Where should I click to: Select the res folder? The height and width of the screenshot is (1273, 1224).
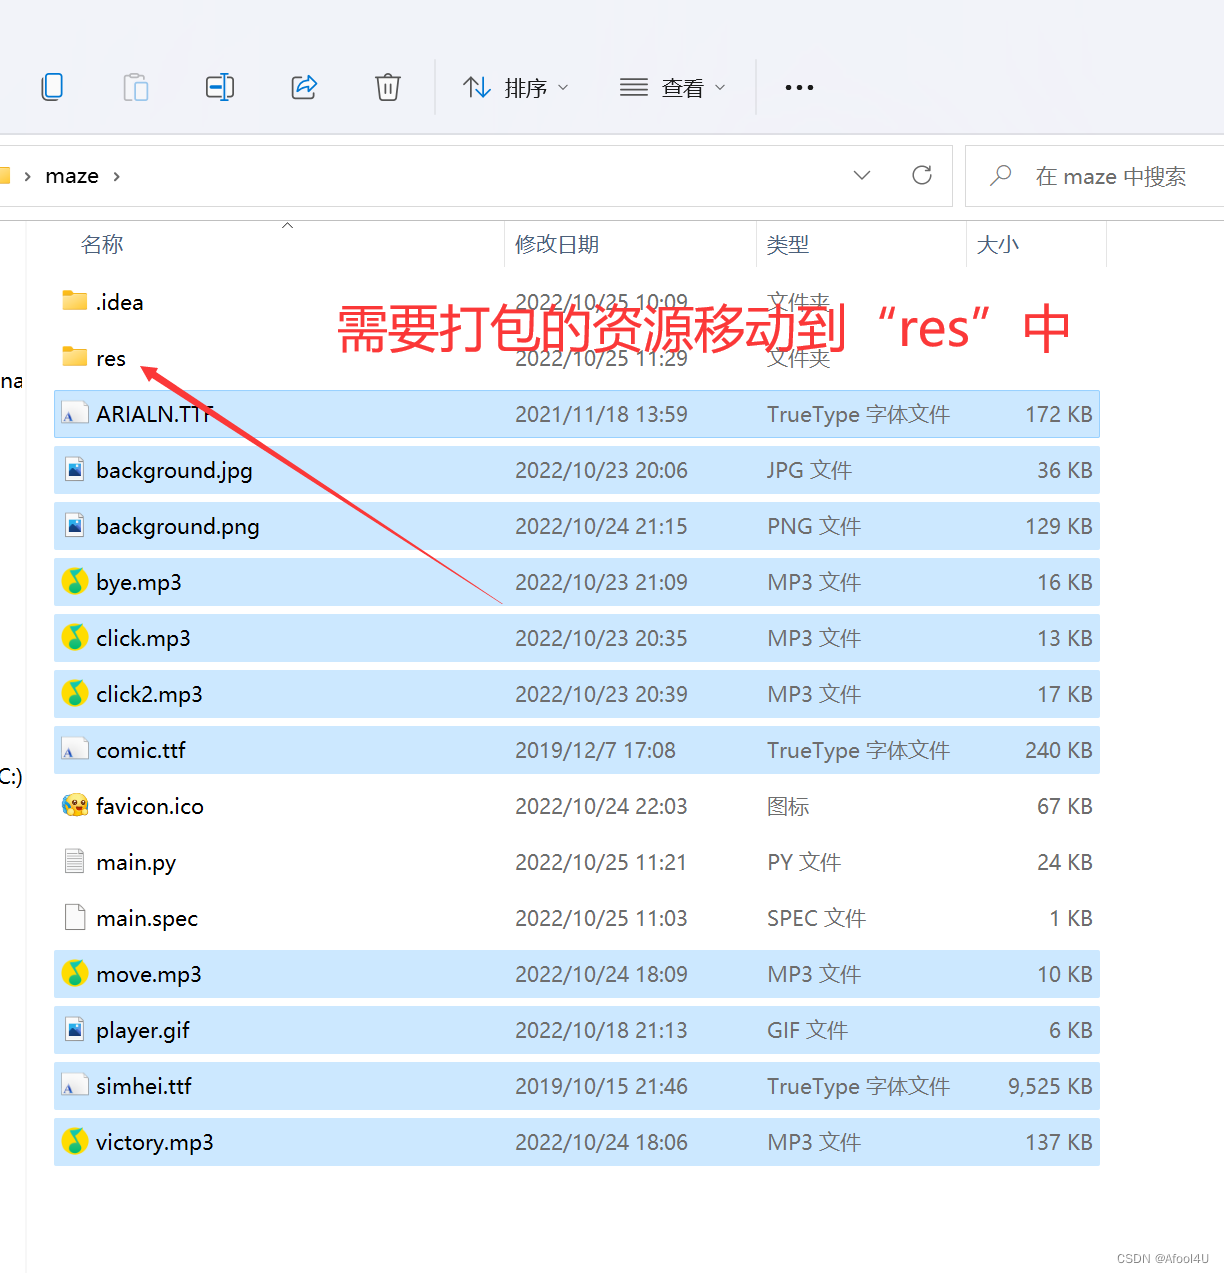click(110, 358)
